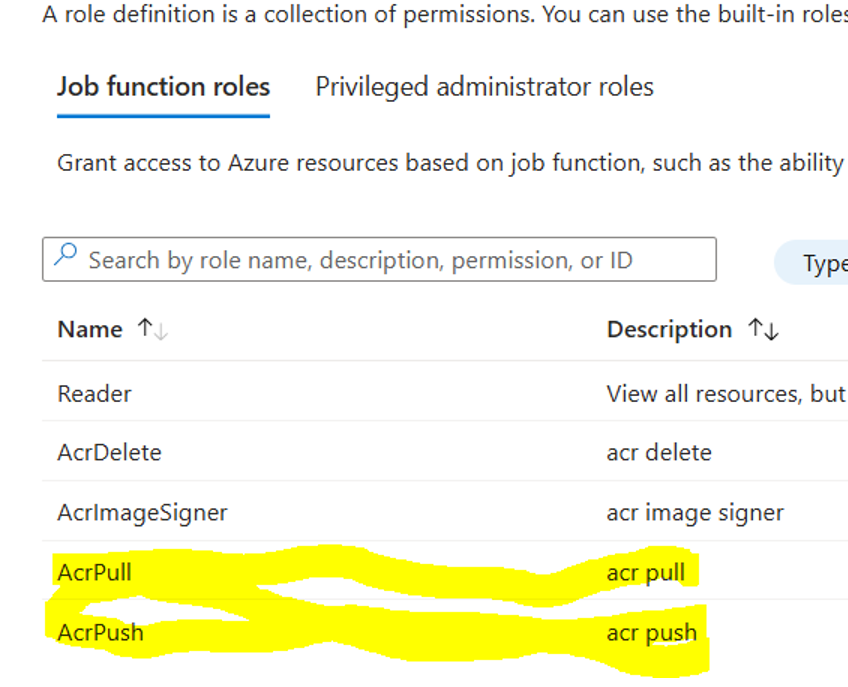Select the Reader role

point(93,394)
